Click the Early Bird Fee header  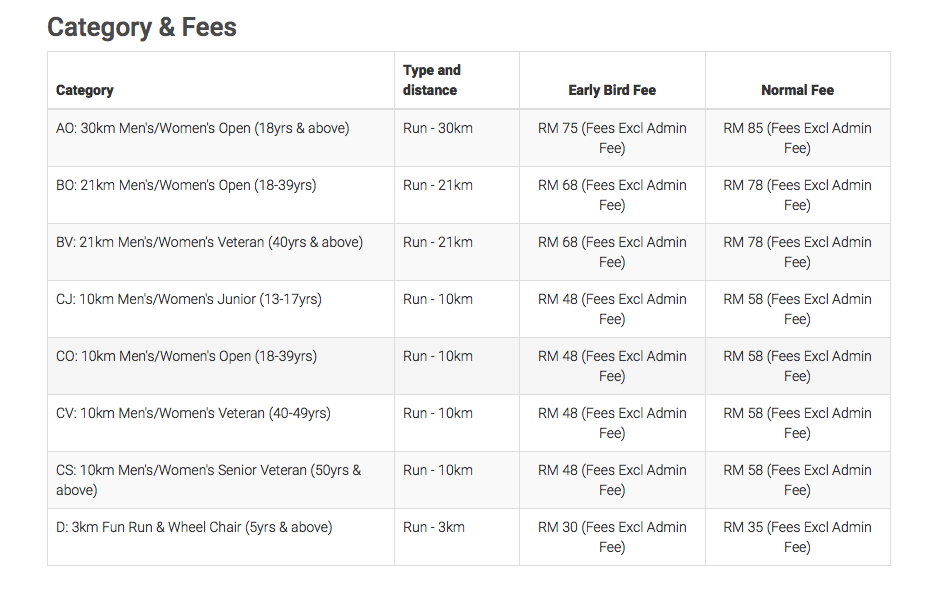612,90
